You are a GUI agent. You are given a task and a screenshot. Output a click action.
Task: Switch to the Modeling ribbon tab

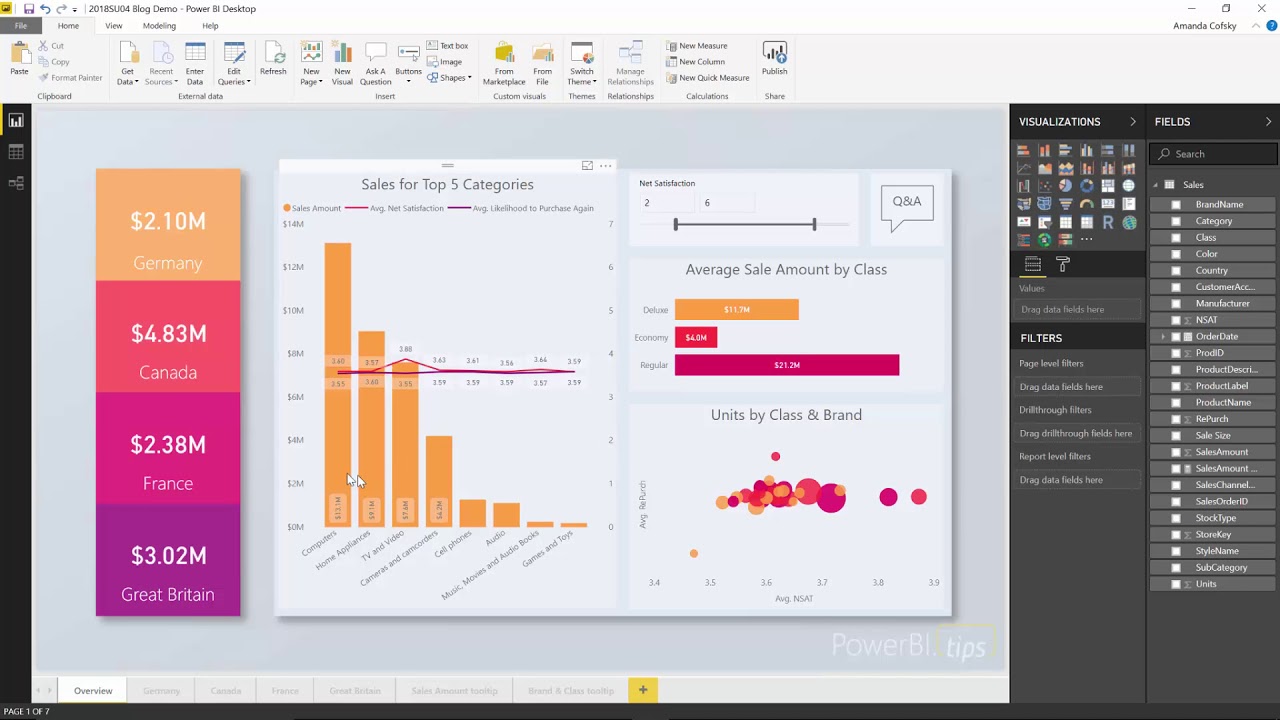[159, 26]
